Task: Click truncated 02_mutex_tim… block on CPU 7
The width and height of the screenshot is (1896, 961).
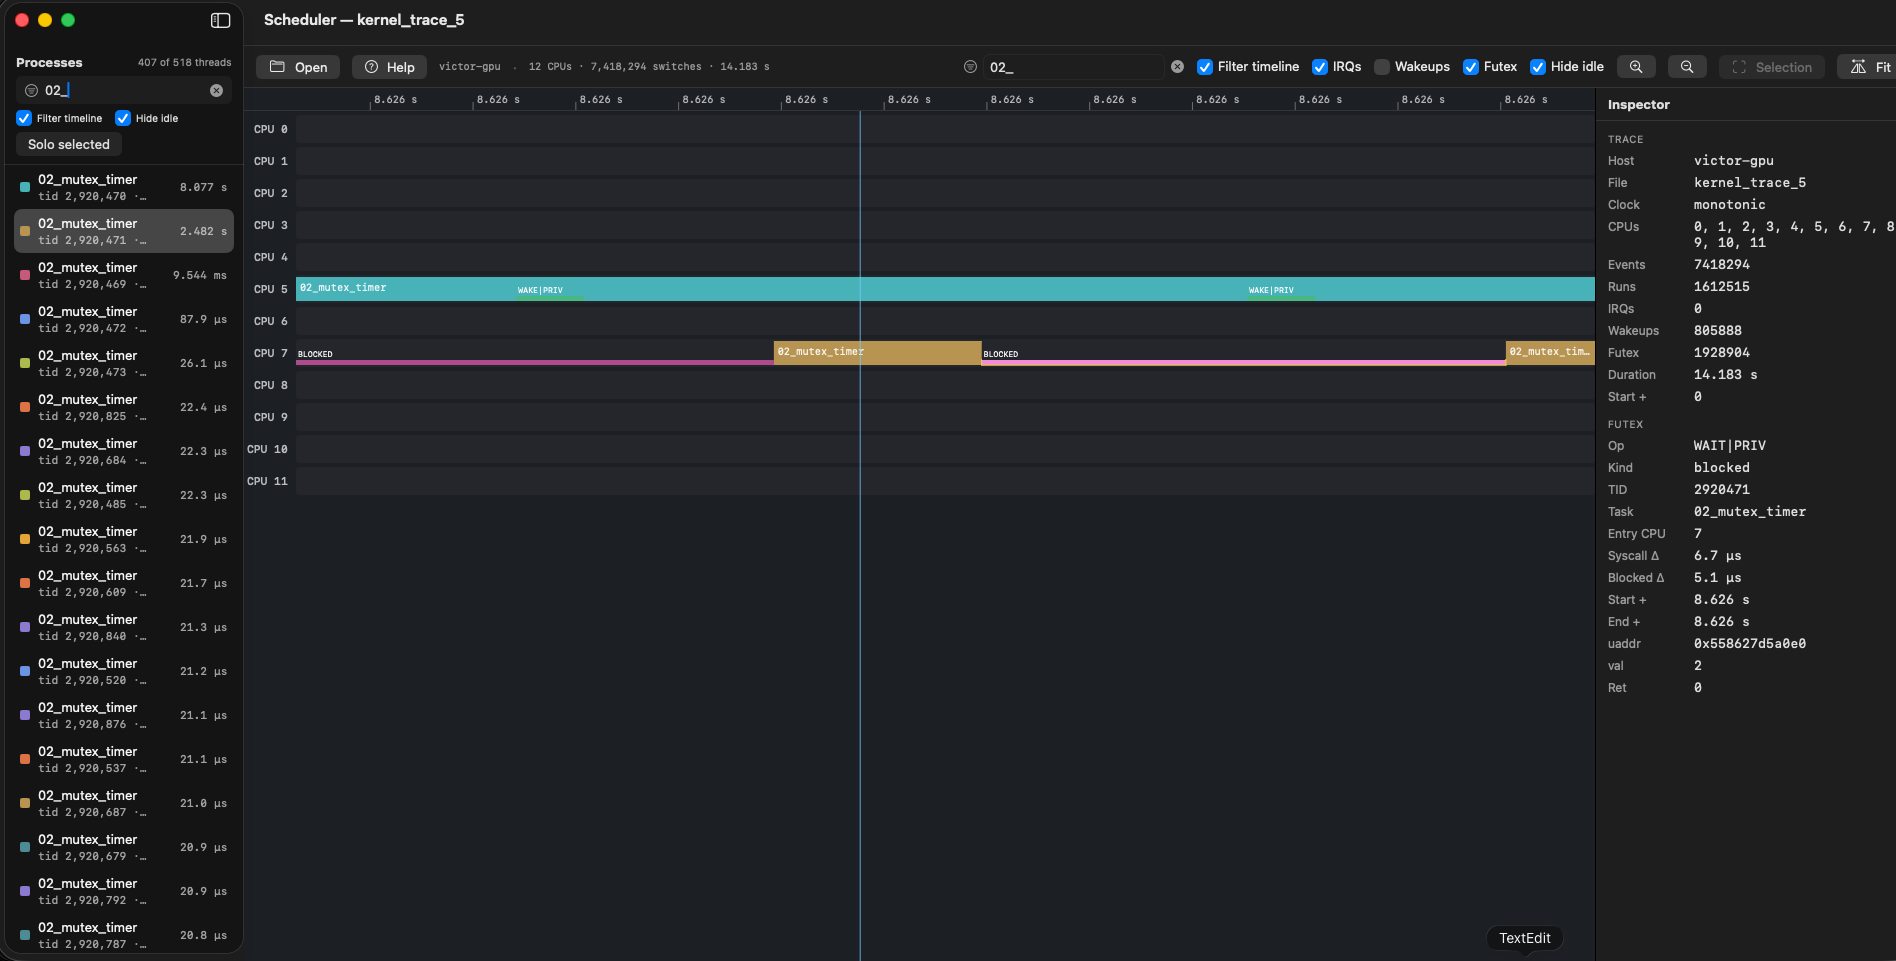Action: tap(1550, 352)
